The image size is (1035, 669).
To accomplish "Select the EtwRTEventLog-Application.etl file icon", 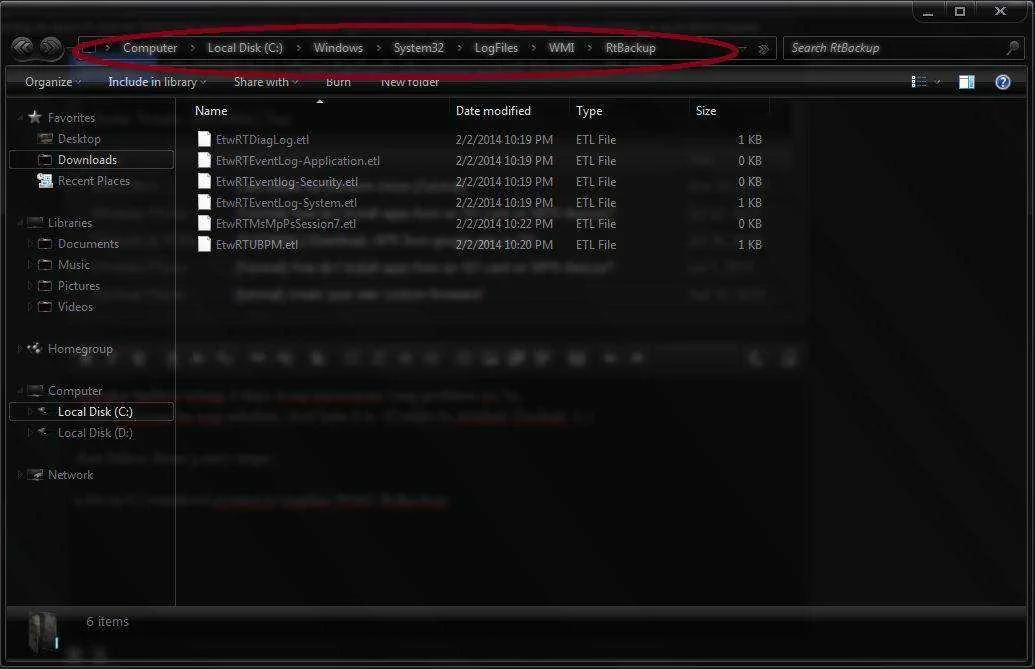I will (204, 160).
